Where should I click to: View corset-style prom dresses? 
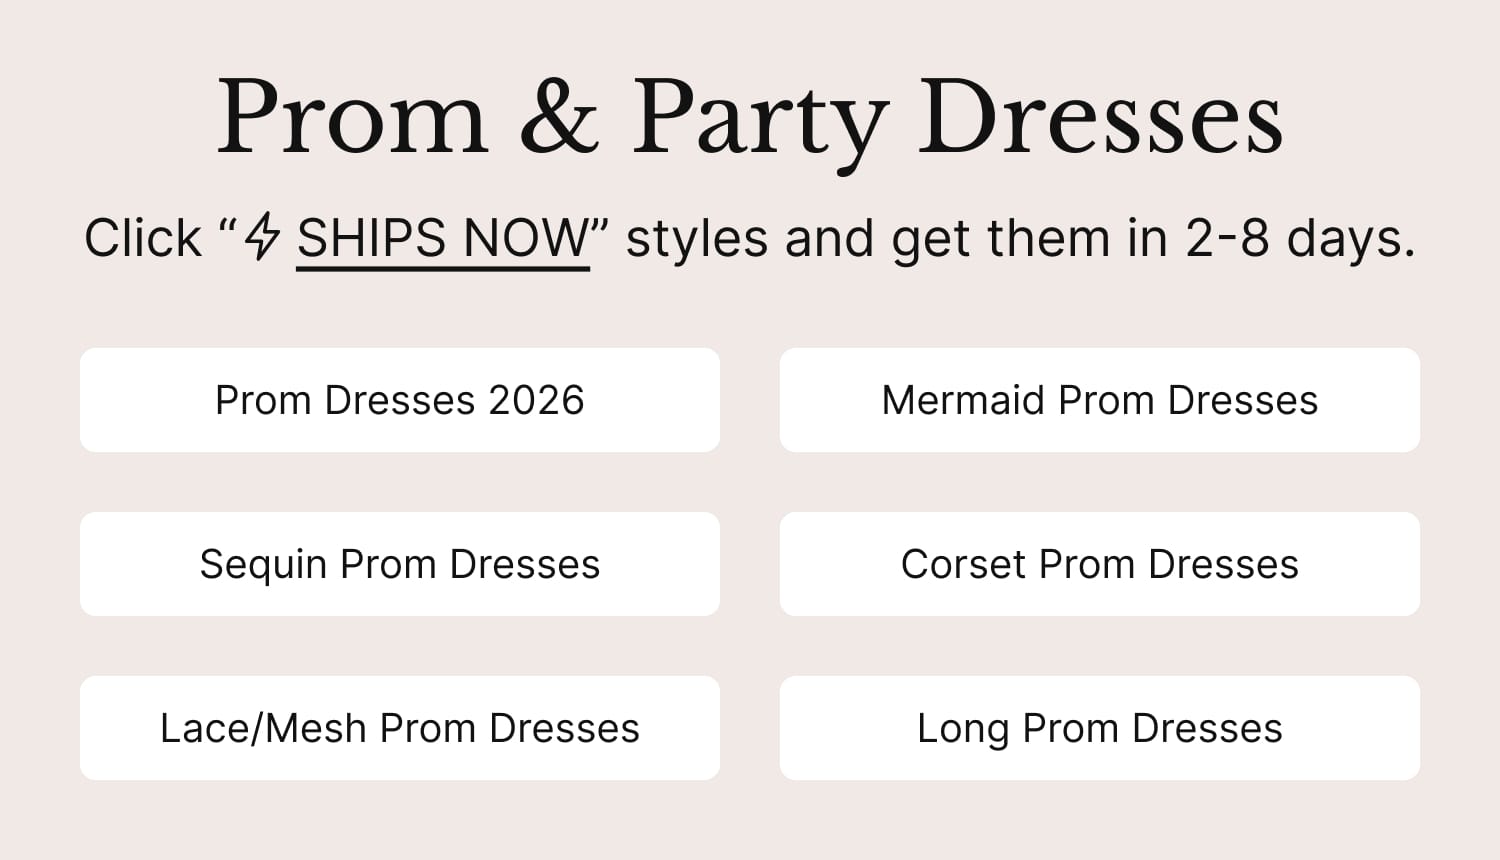click(1100, 564)
